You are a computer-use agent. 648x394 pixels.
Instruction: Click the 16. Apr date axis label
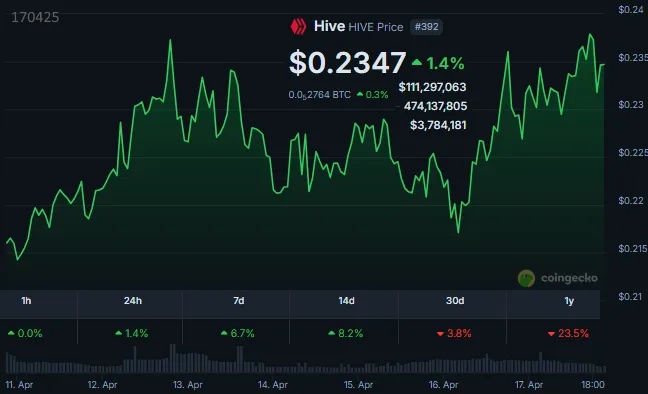(x=443, y=385)
